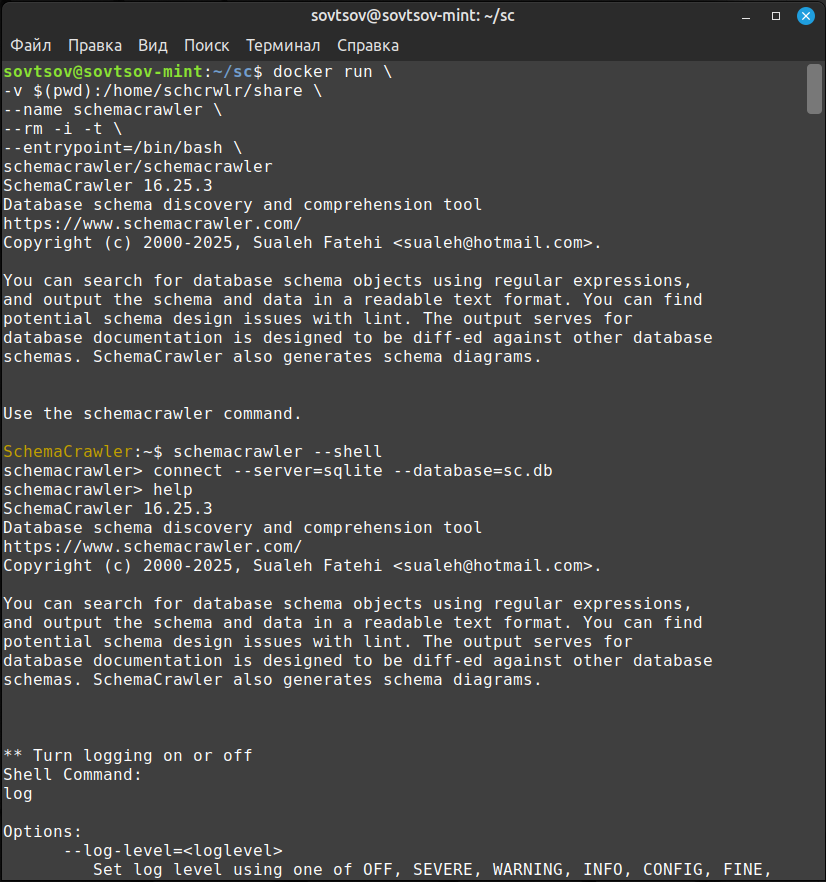Open the Вид menu
The height and width of the screenshot is (882, 826).
click(x=152, y=46)
